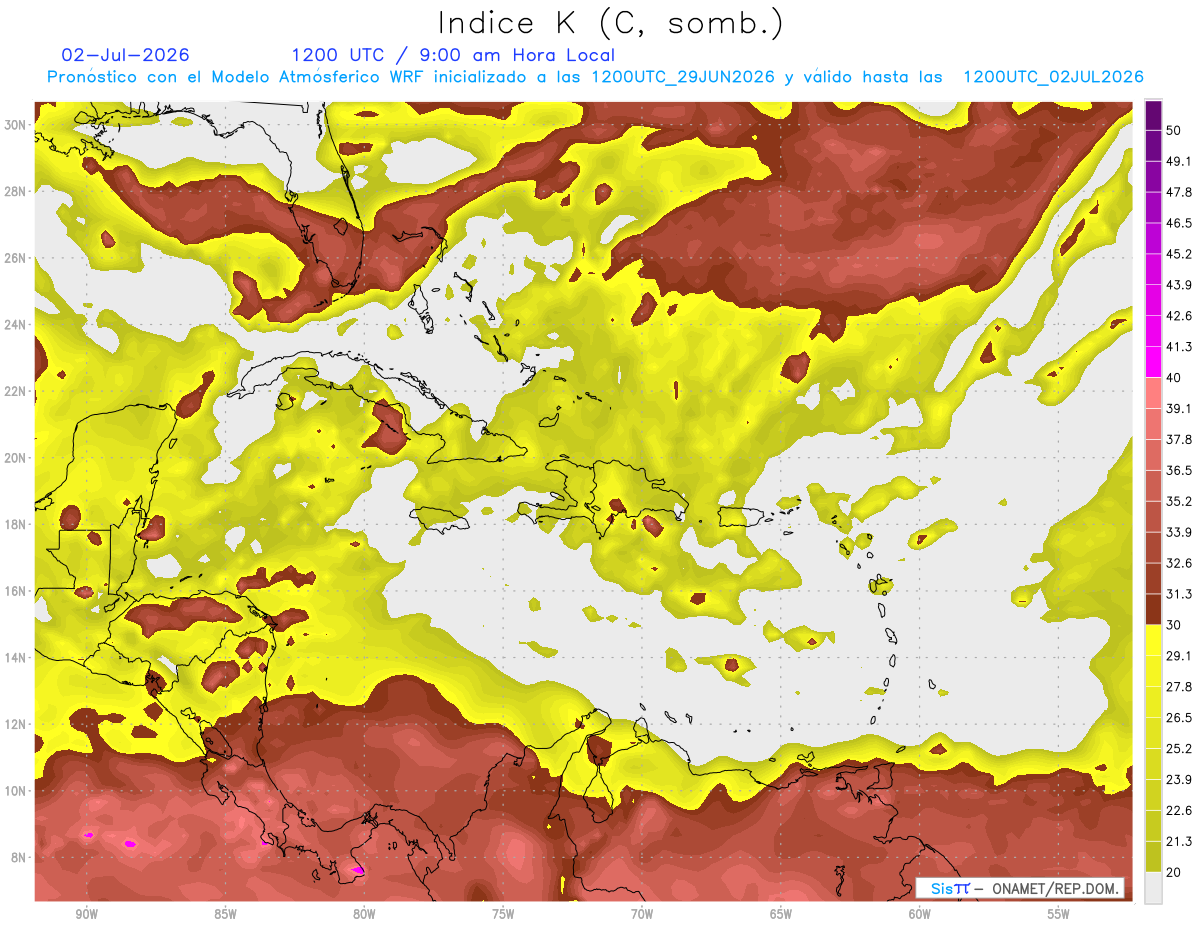1200x927 pixels.
Task: Click the 80W longitude label
Action: pos(364,915)
